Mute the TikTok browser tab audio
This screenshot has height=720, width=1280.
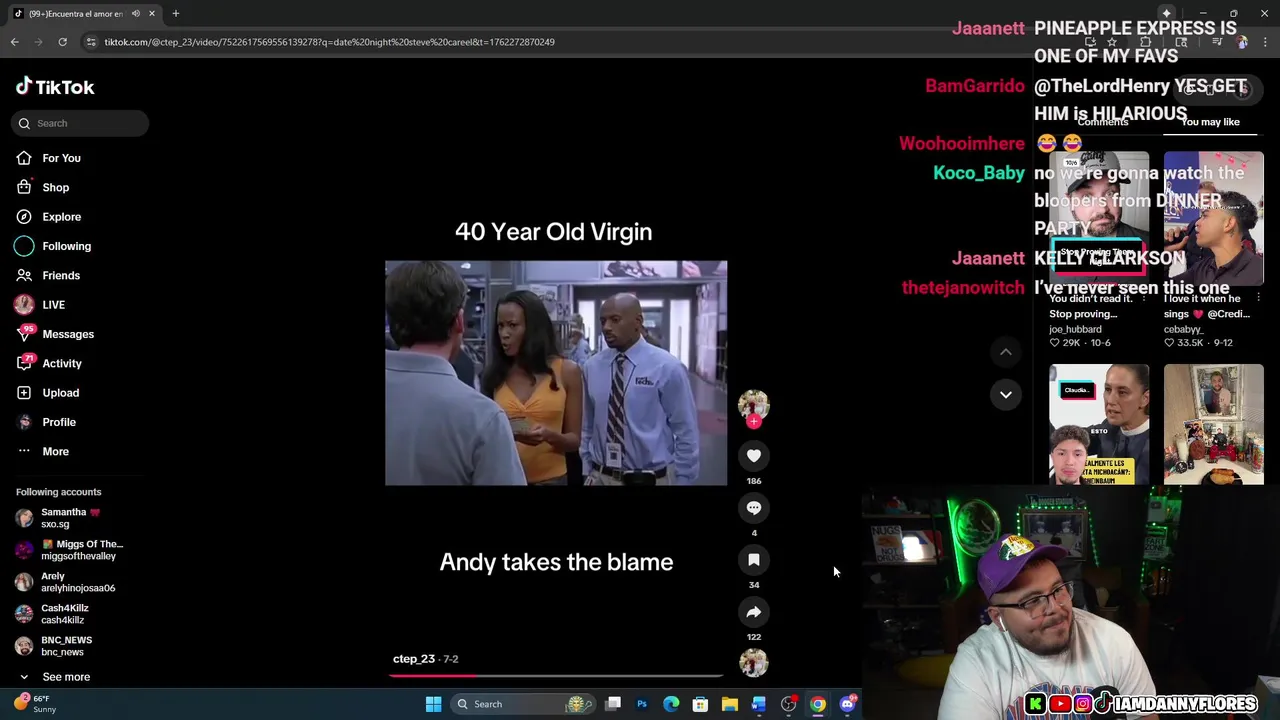pos(136,14)
